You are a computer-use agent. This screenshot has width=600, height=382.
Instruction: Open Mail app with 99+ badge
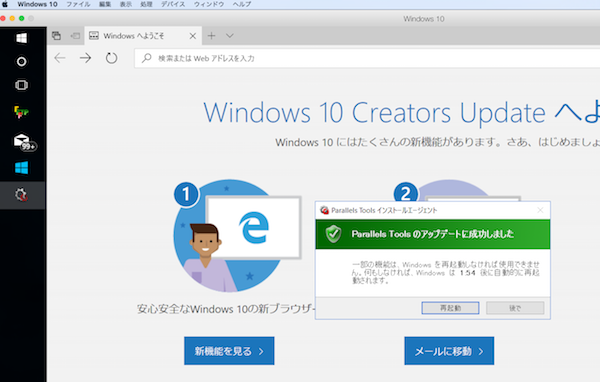tap(24, 142)
